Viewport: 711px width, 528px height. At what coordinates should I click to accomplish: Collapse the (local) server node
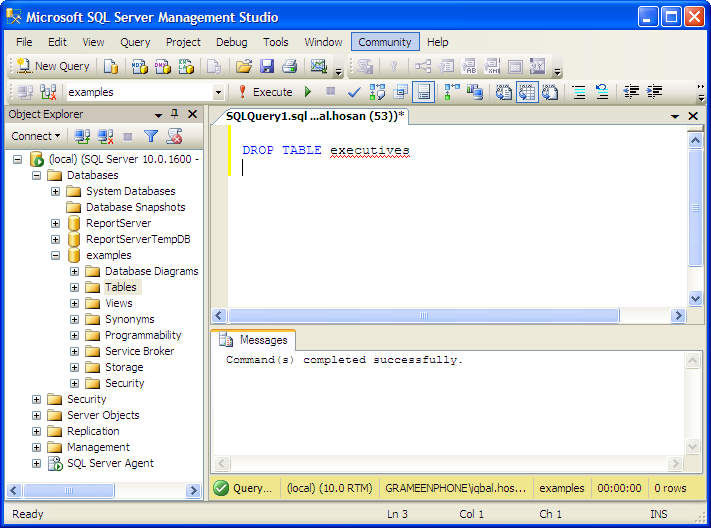[17, 159]
